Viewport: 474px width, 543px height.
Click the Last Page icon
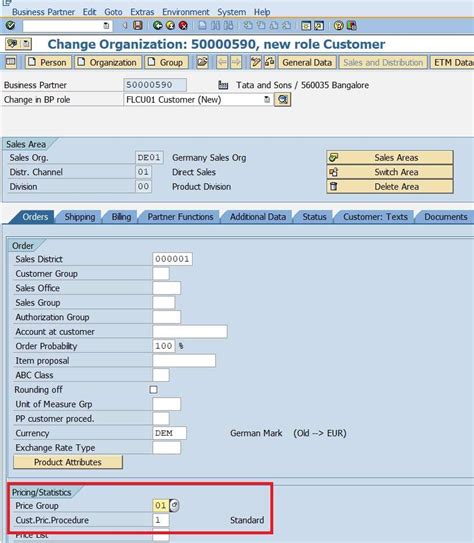click(x=286, y=26)
